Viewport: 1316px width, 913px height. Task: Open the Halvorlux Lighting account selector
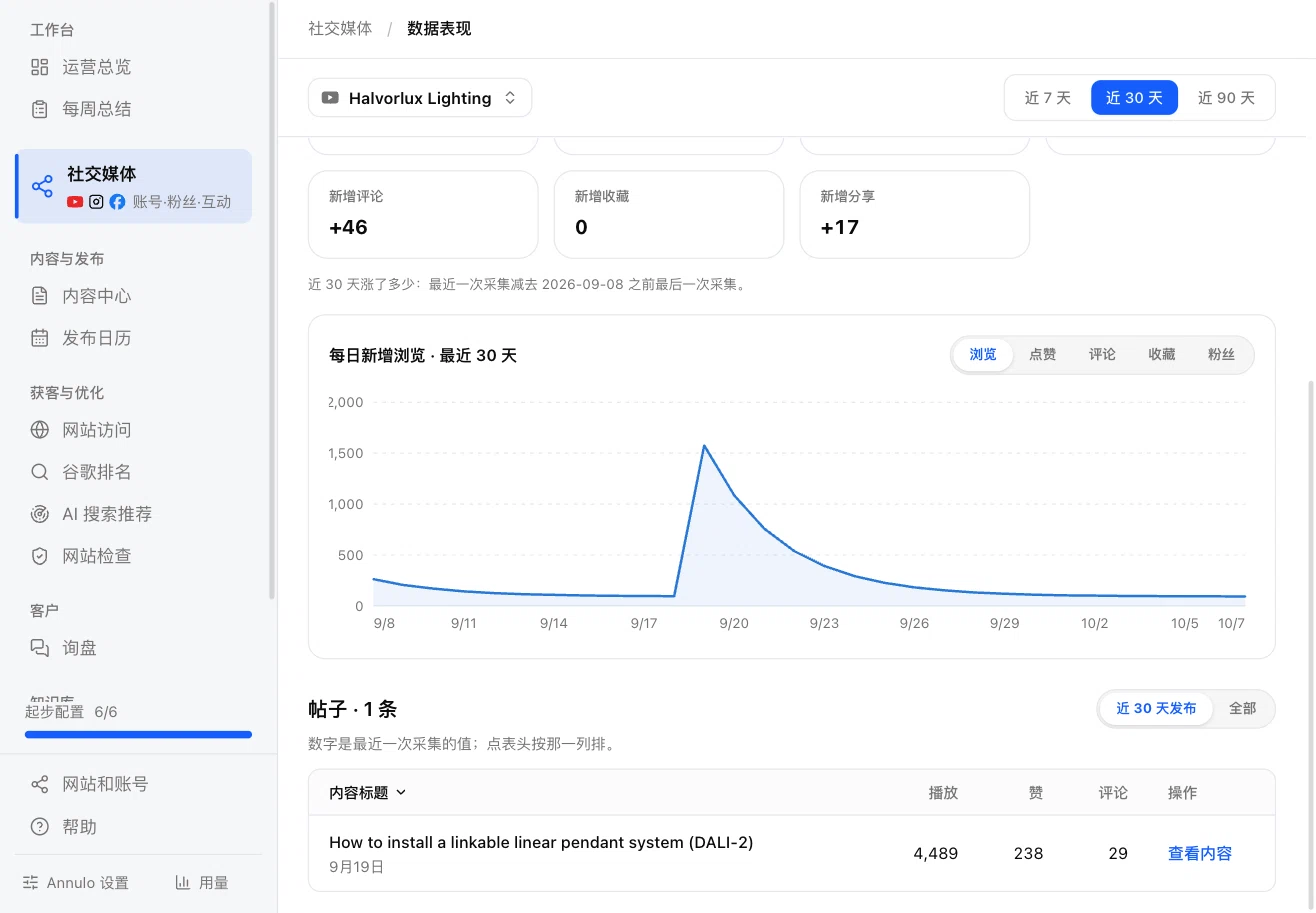tap(420, 98)
